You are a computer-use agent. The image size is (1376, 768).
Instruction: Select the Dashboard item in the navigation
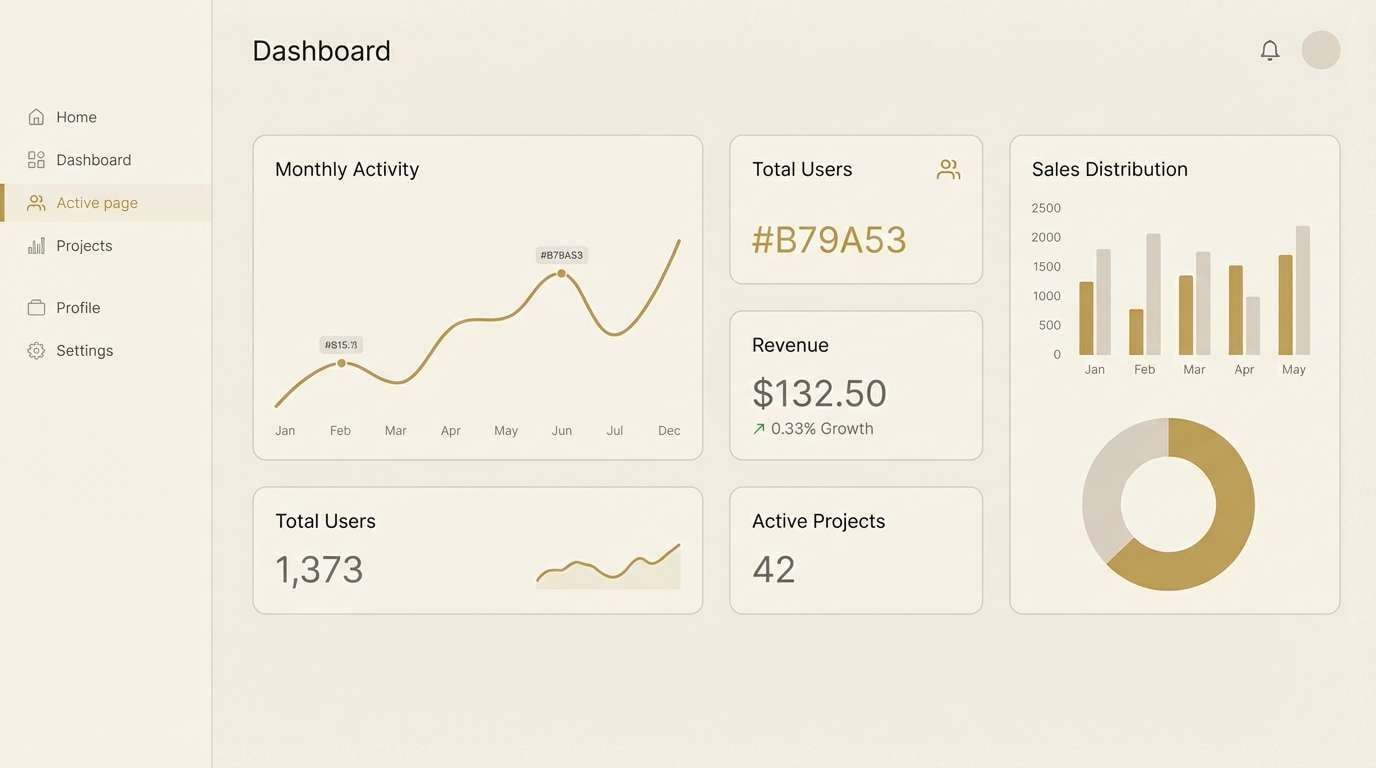(94, 159)
